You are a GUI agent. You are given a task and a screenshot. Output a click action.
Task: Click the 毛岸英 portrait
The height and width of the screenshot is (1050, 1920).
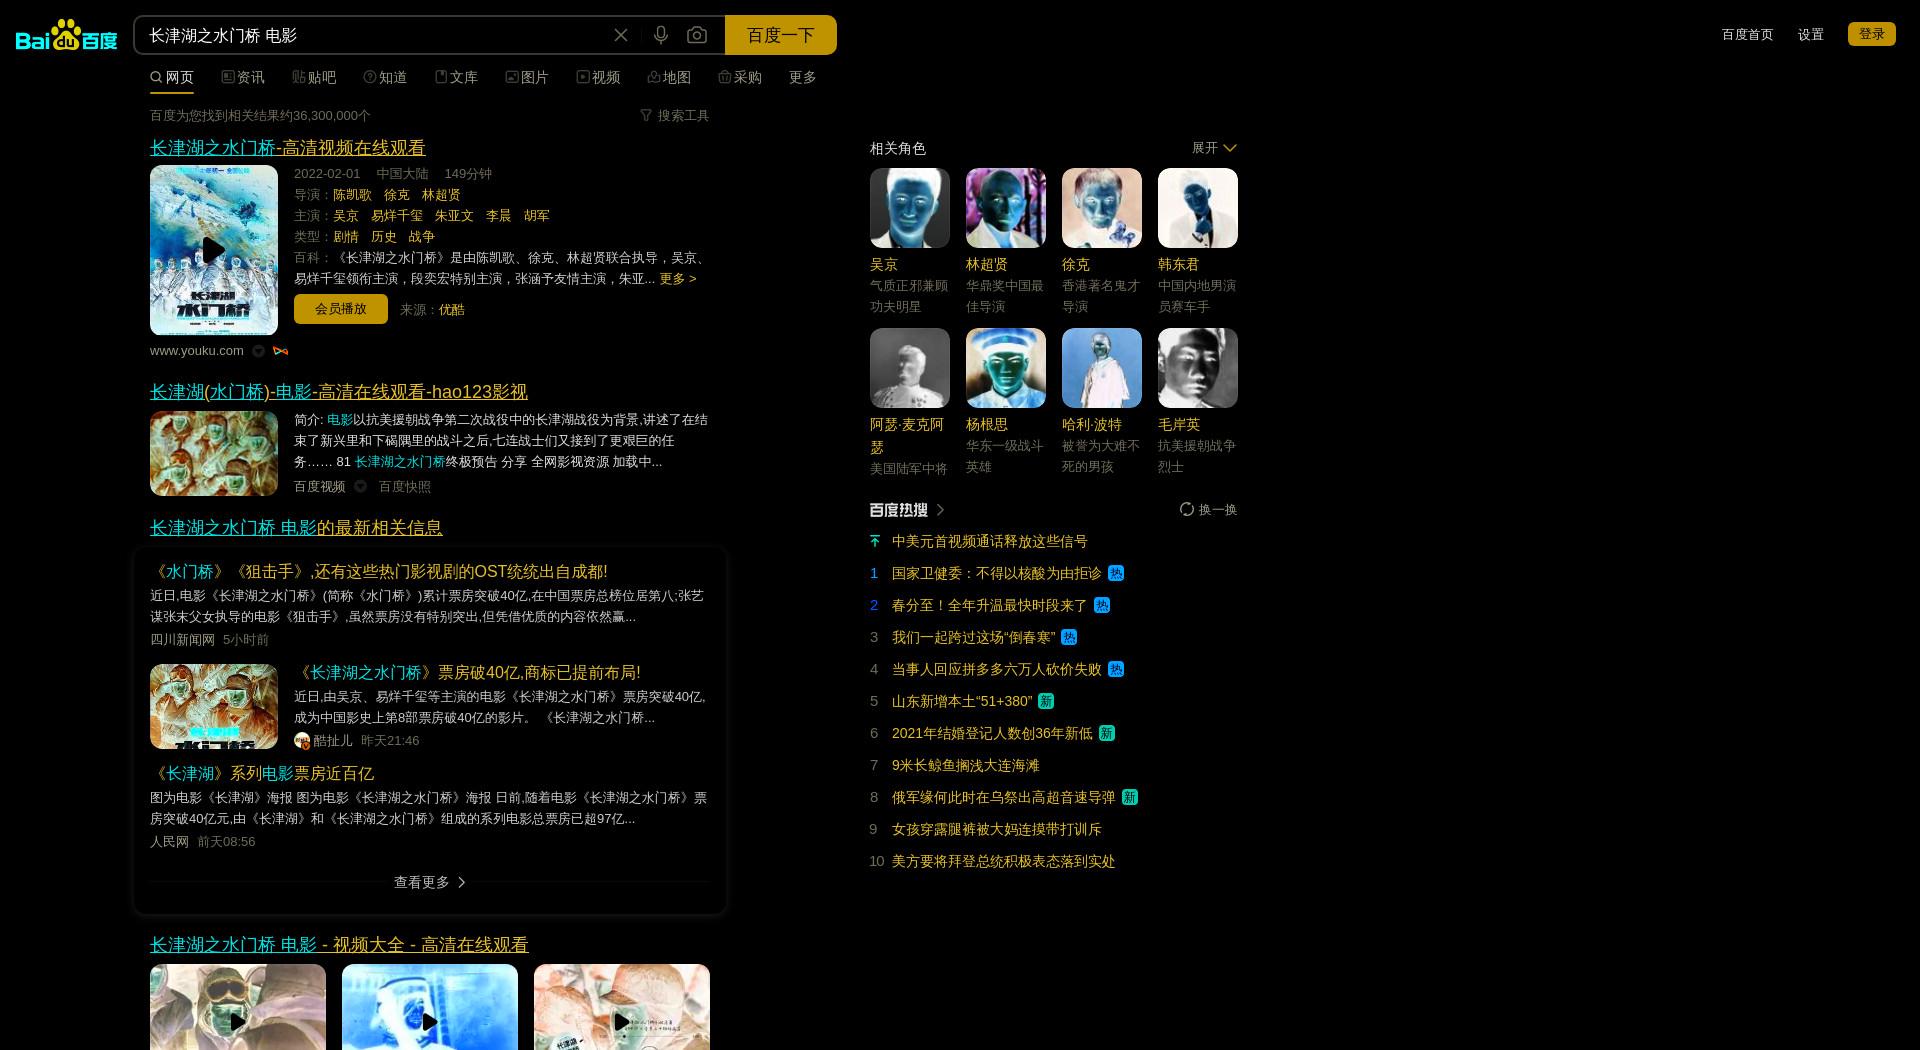(1198, 368)
